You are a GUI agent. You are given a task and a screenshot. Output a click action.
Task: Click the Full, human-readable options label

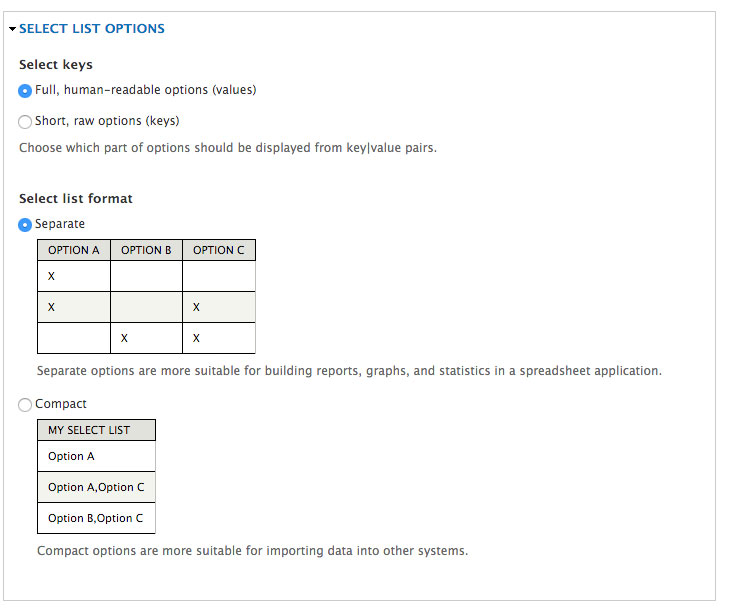(x=146, y=90)
